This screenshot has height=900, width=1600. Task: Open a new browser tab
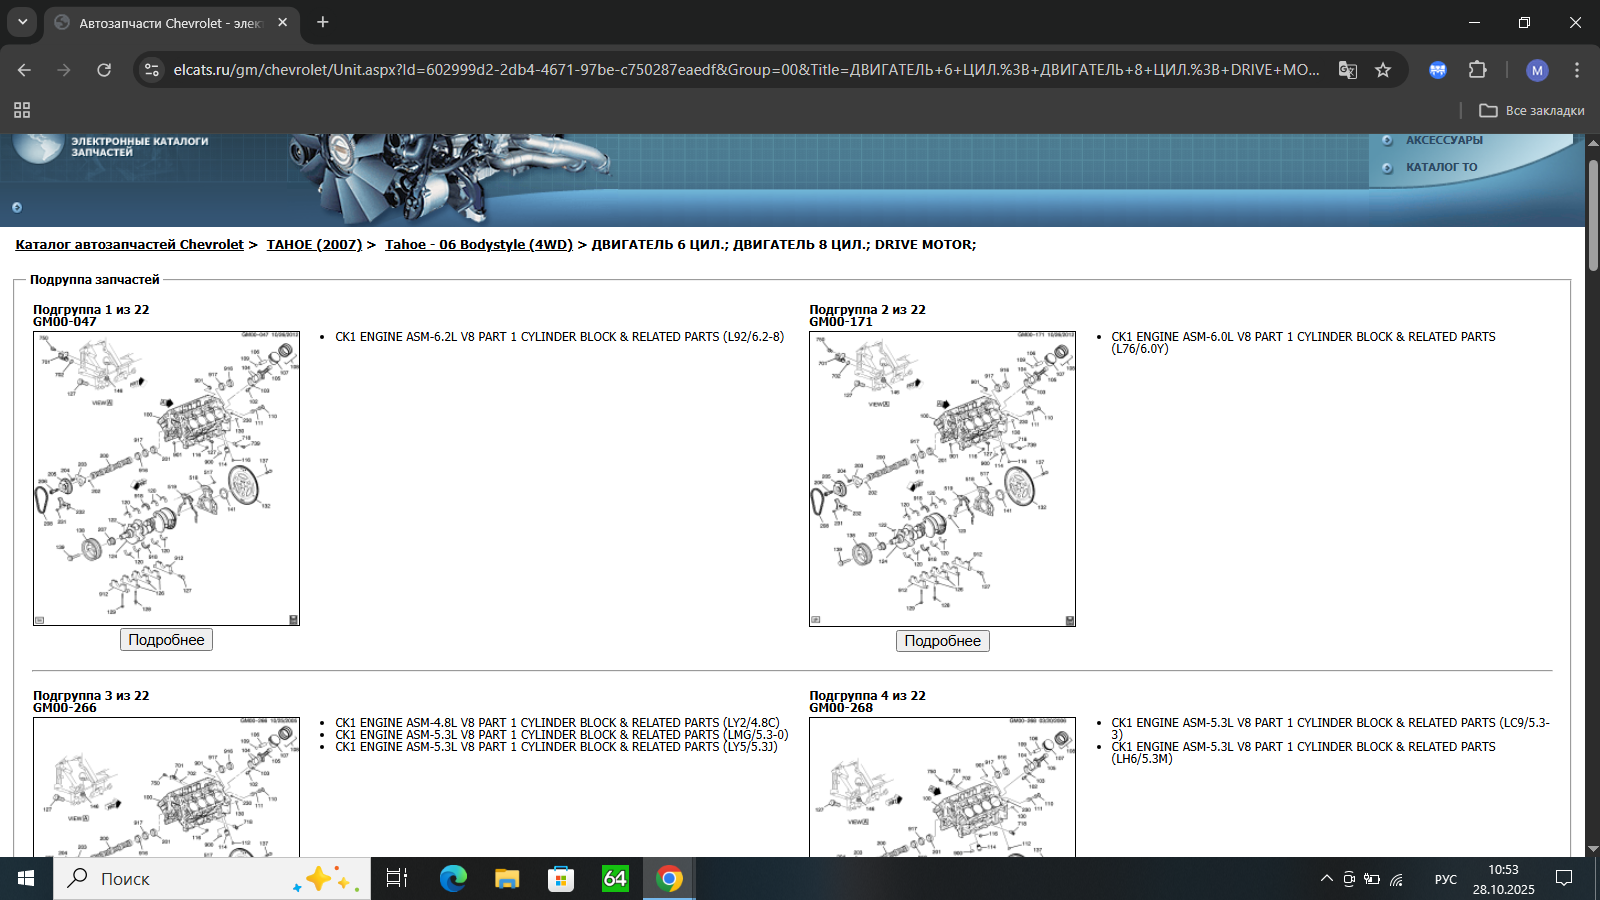pyautogui.click(x=323, y=22)
